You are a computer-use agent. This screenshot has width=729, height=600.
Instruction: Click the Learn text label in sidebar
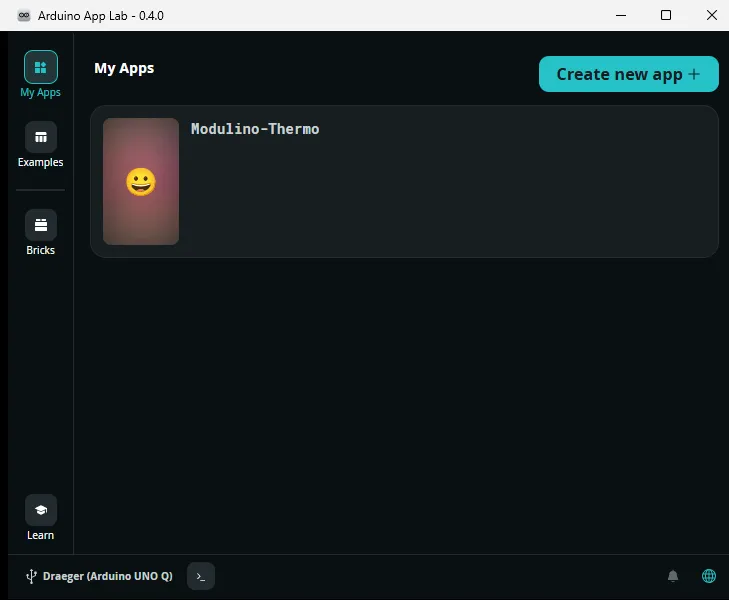[41, 535]
